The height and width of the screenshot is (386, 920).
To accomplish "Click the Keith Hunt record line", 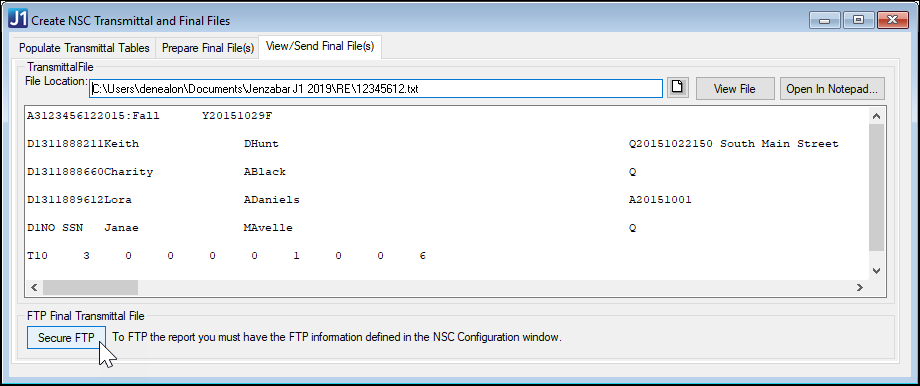I will (433, 144).
